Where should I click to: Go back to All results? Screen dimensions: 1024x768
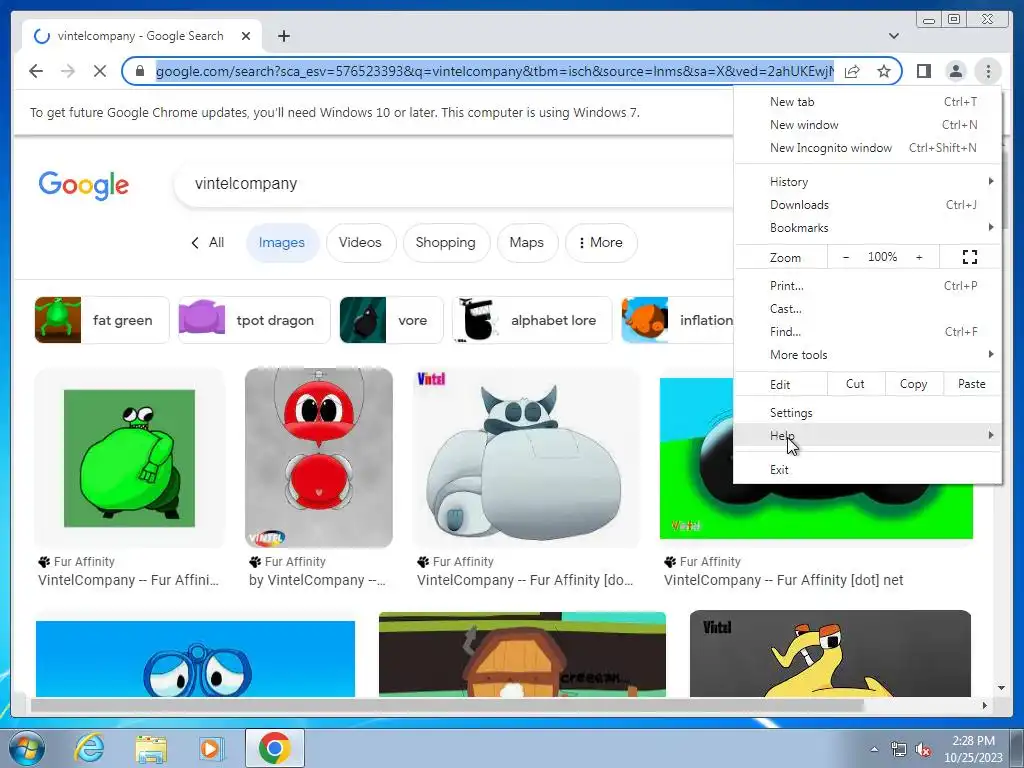208,243
